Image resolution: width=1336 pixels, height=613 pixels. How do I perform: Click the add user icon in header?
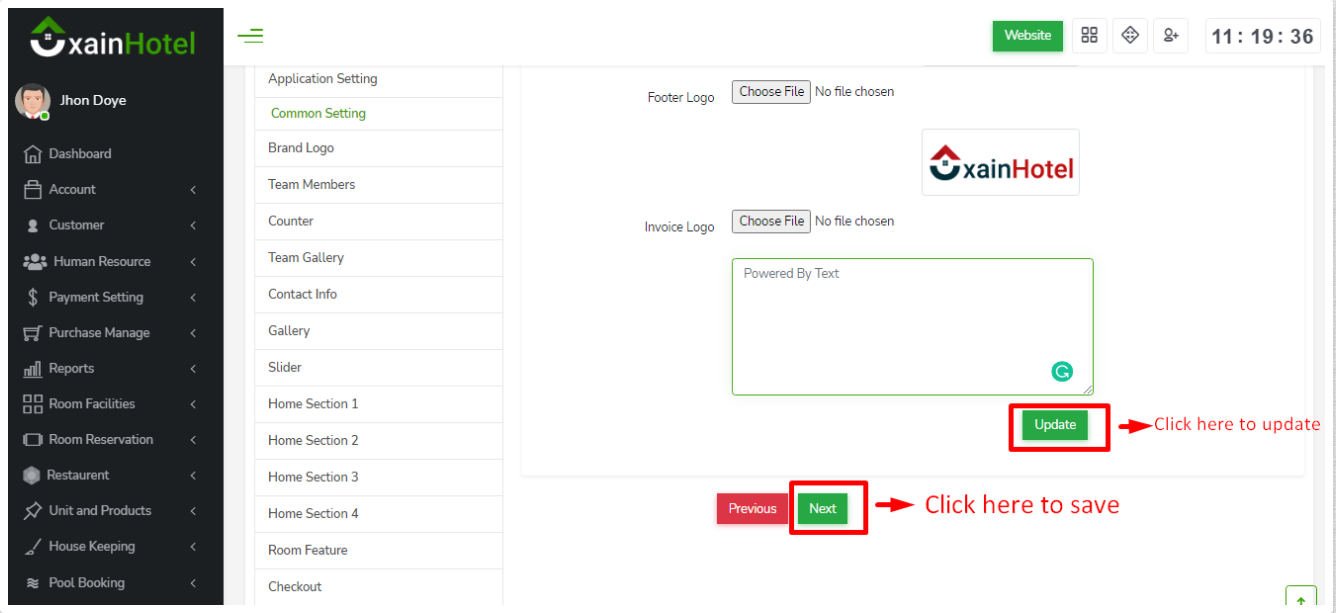click(1170, 36)
